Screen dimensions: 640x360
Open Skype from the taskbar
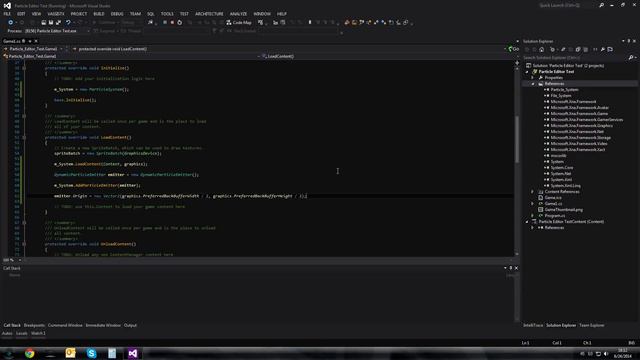tap(91, 353)
